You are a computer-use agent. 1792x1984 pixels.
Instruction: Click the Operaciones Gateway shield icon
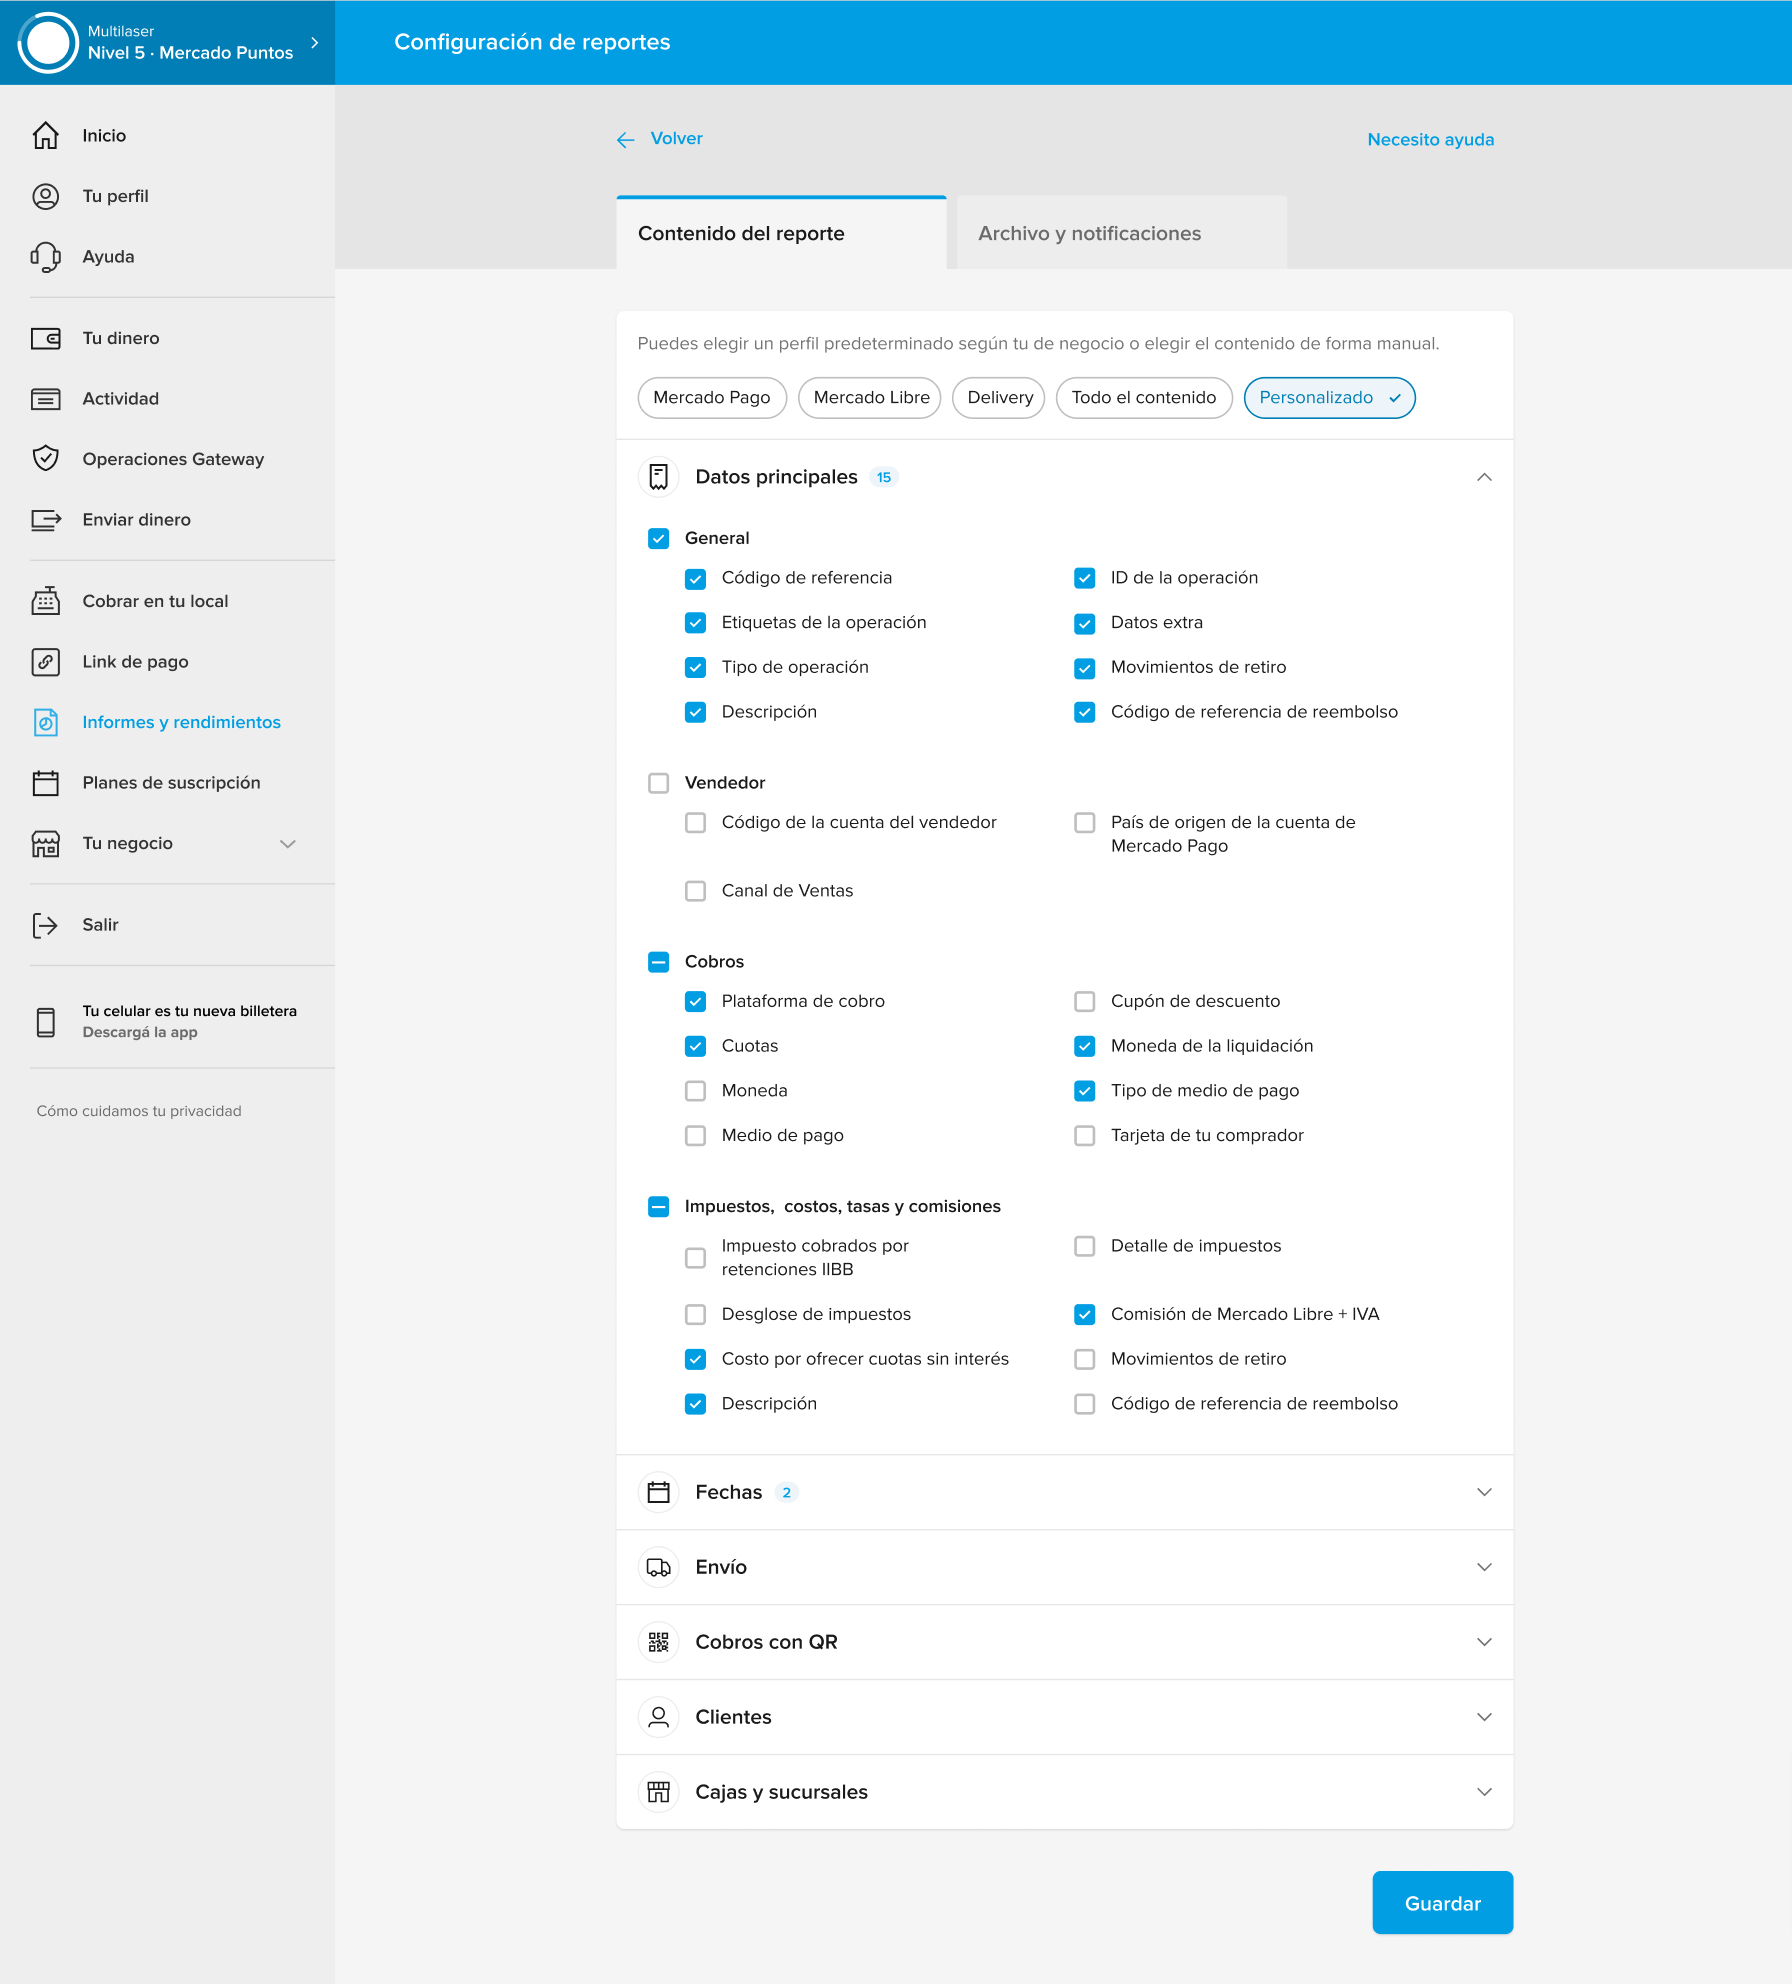(46, 459)
